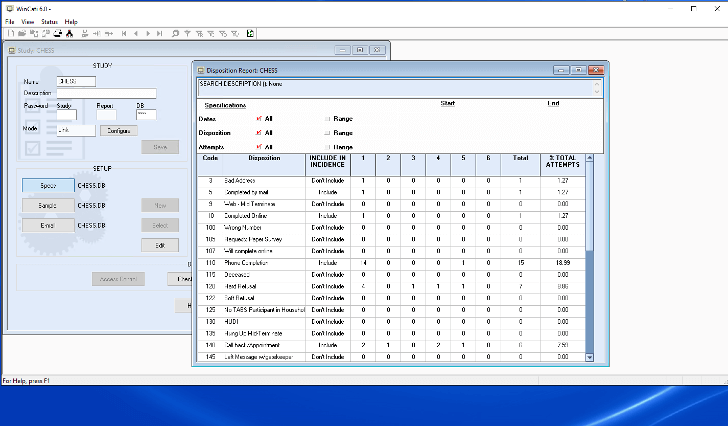The width and height of the screenshot is (728, 426).
Task: Open the Status menu
Action: click(49, 22)
